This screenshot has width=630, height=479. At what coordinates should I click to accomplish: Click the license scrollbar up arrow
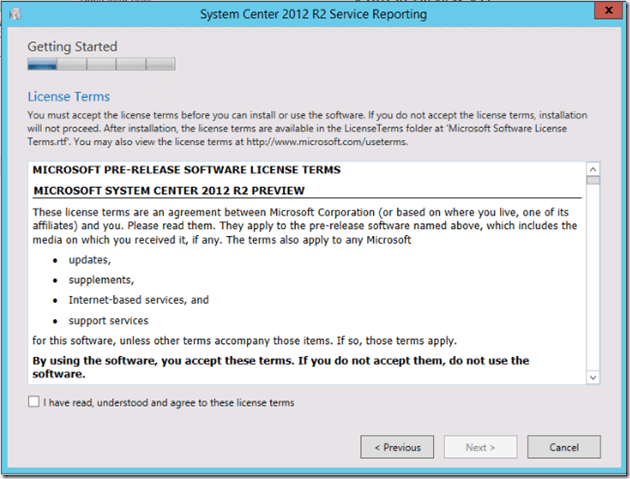coord(593,168)
